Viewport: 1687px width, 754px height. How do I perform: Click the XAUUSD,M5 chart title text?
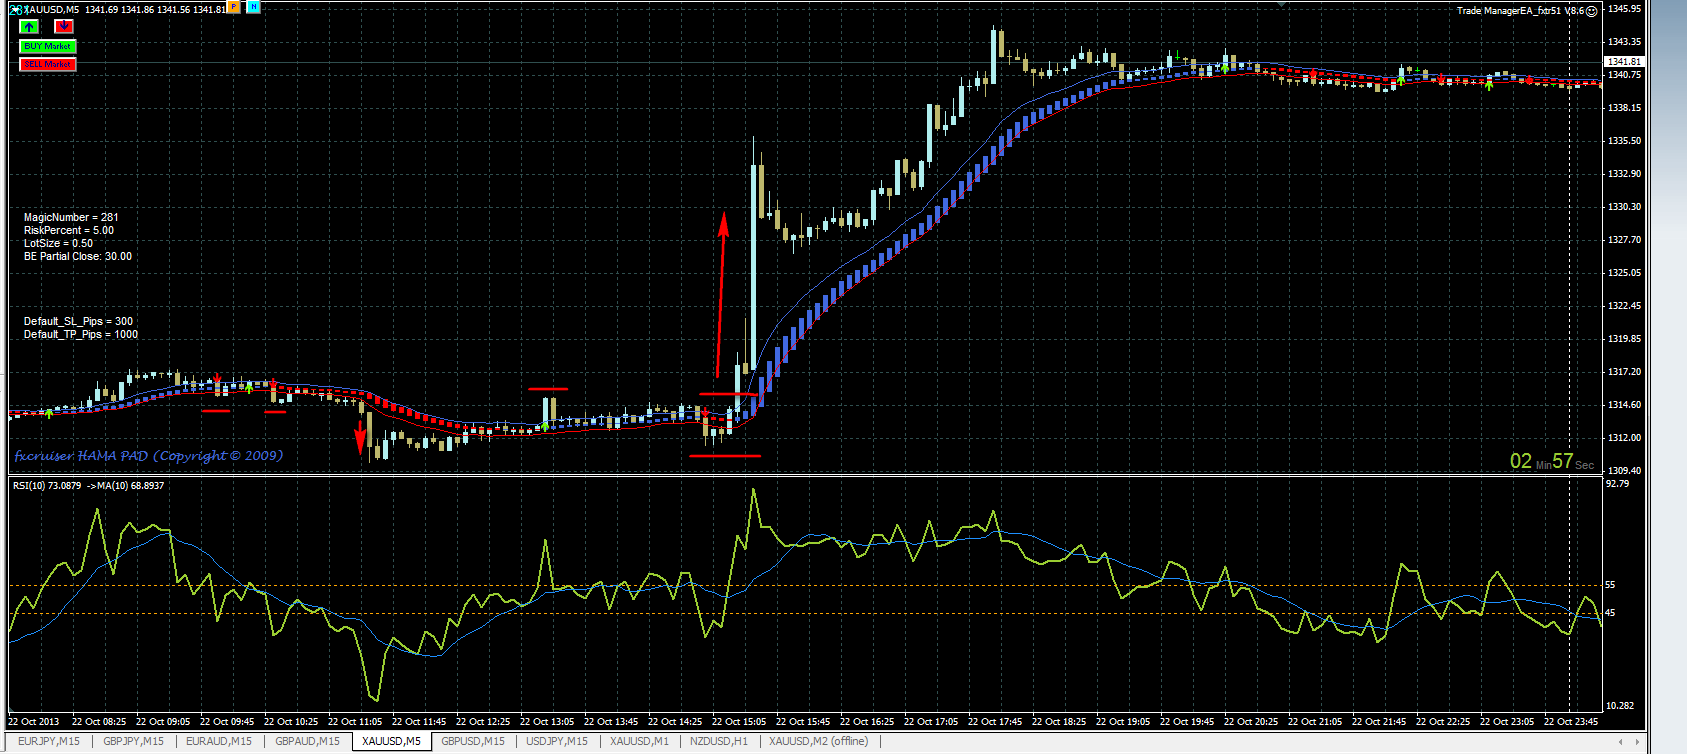(x=52, y=9)
